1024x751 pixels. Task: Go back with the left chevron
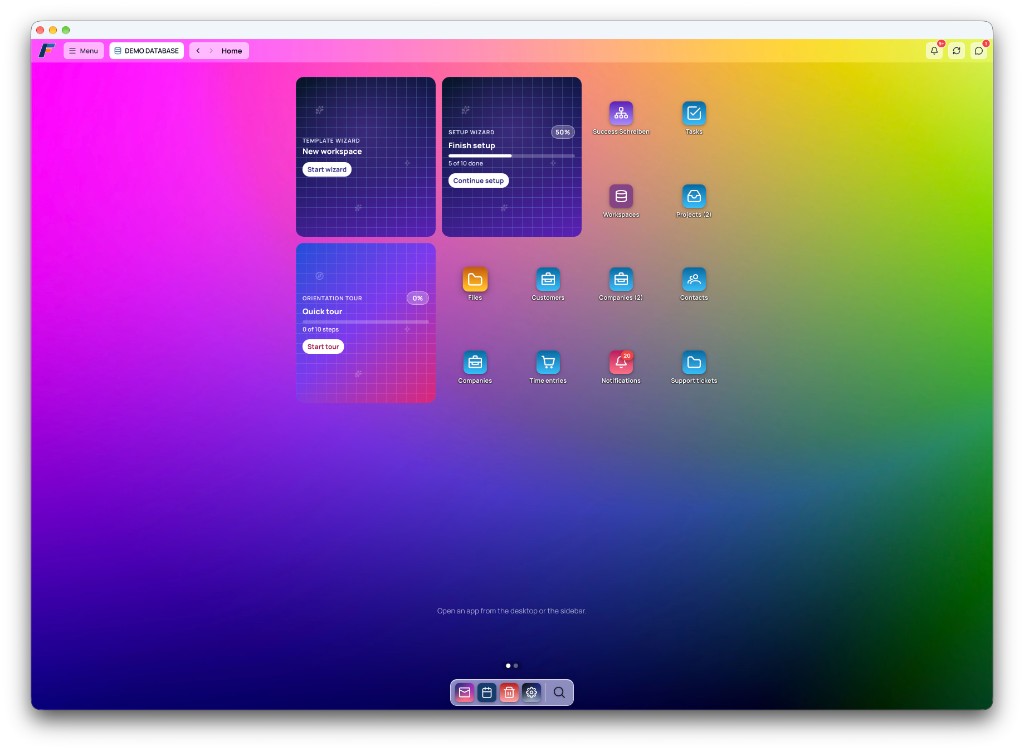[198, 50]
